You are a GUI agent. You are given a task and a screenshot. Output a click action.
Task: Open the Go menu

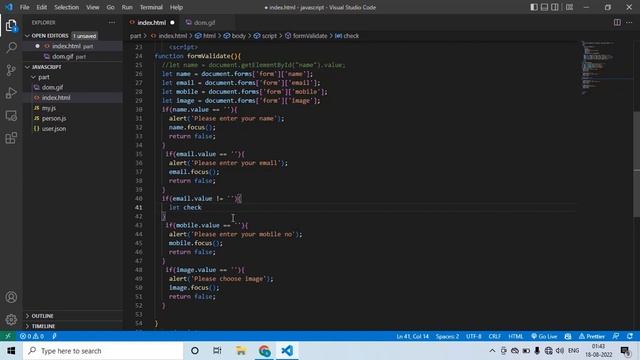[110, 7]
